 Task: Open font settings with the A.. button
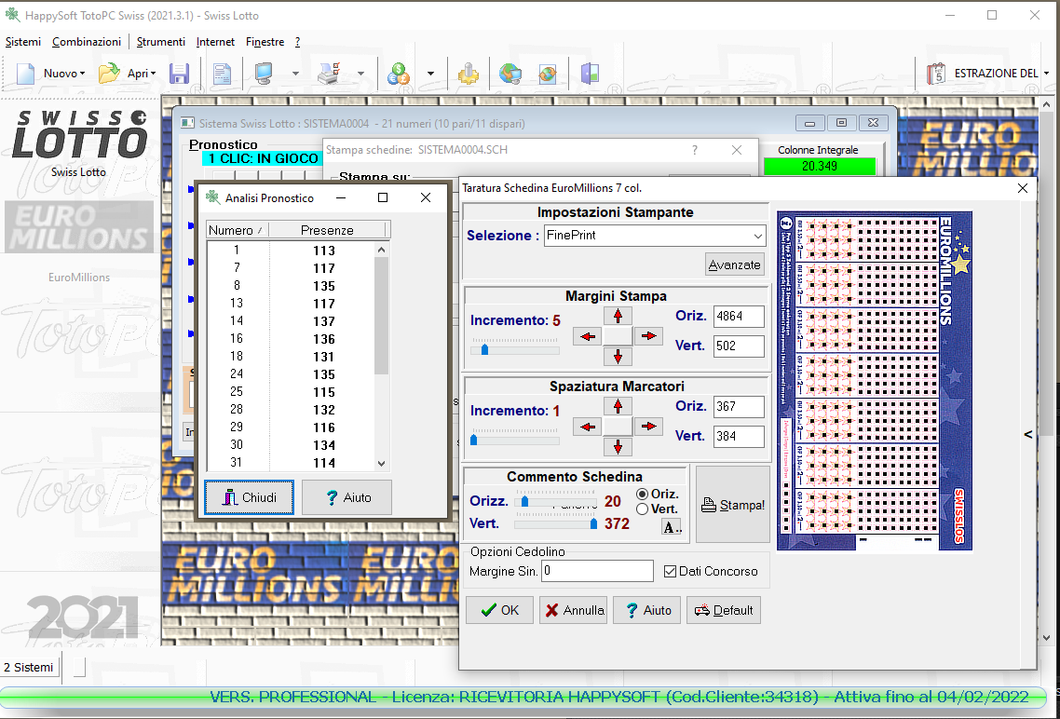672,528
